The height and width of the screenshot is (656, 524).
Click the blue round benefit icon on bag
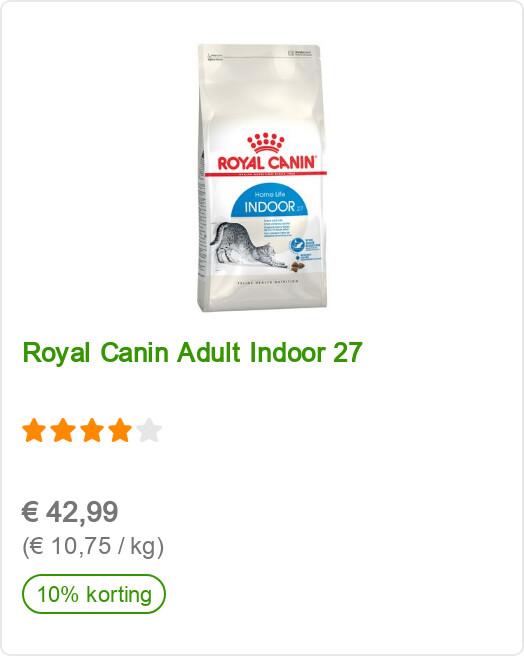(297, 244)
